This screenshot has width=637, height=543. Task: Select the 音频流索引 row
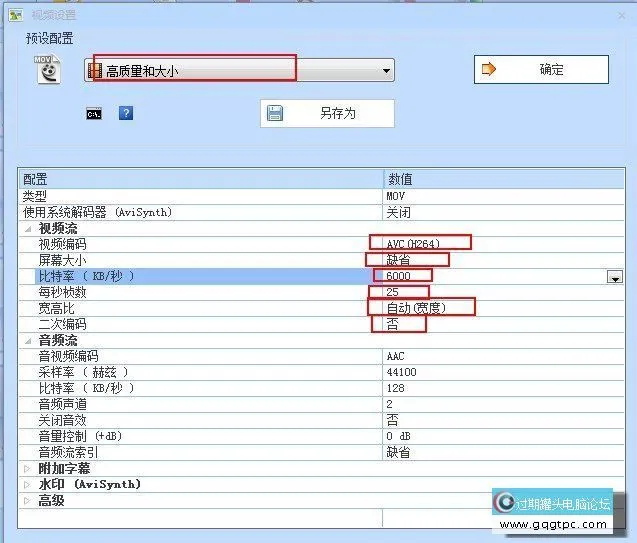tap(321, 452)
